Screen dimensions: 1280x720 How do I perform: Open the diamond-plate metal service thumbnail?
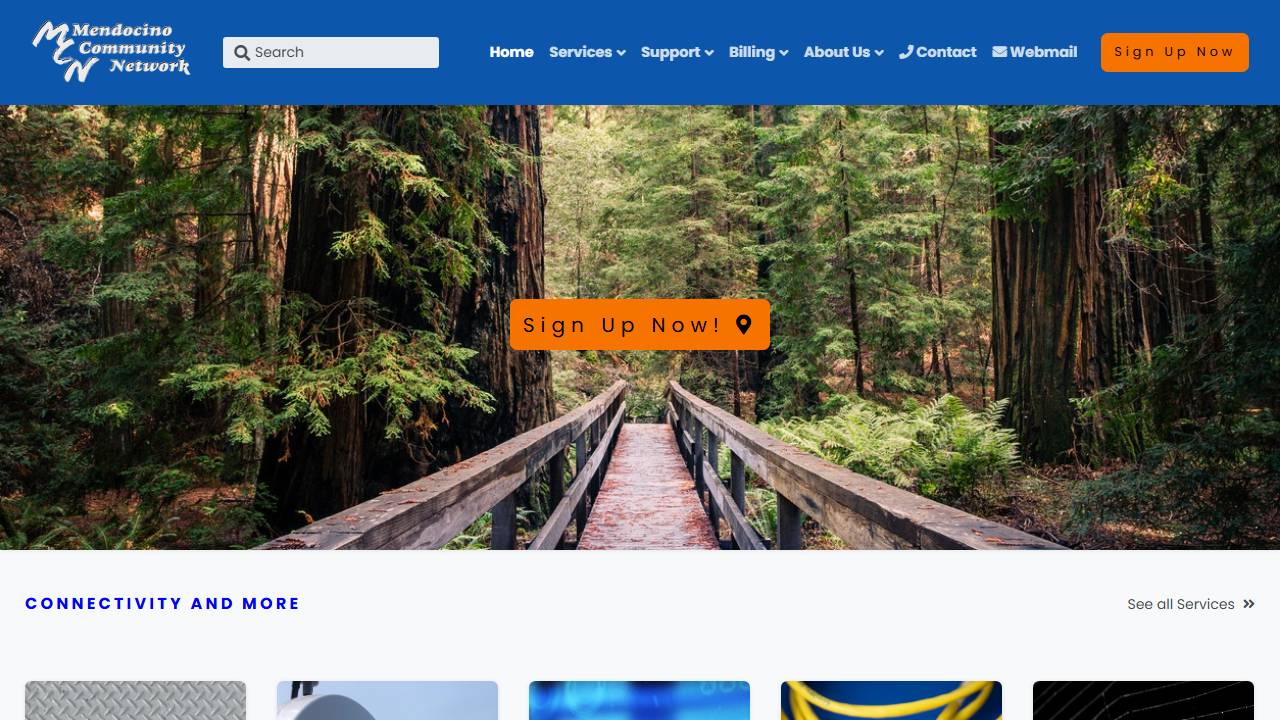[135, 700]
